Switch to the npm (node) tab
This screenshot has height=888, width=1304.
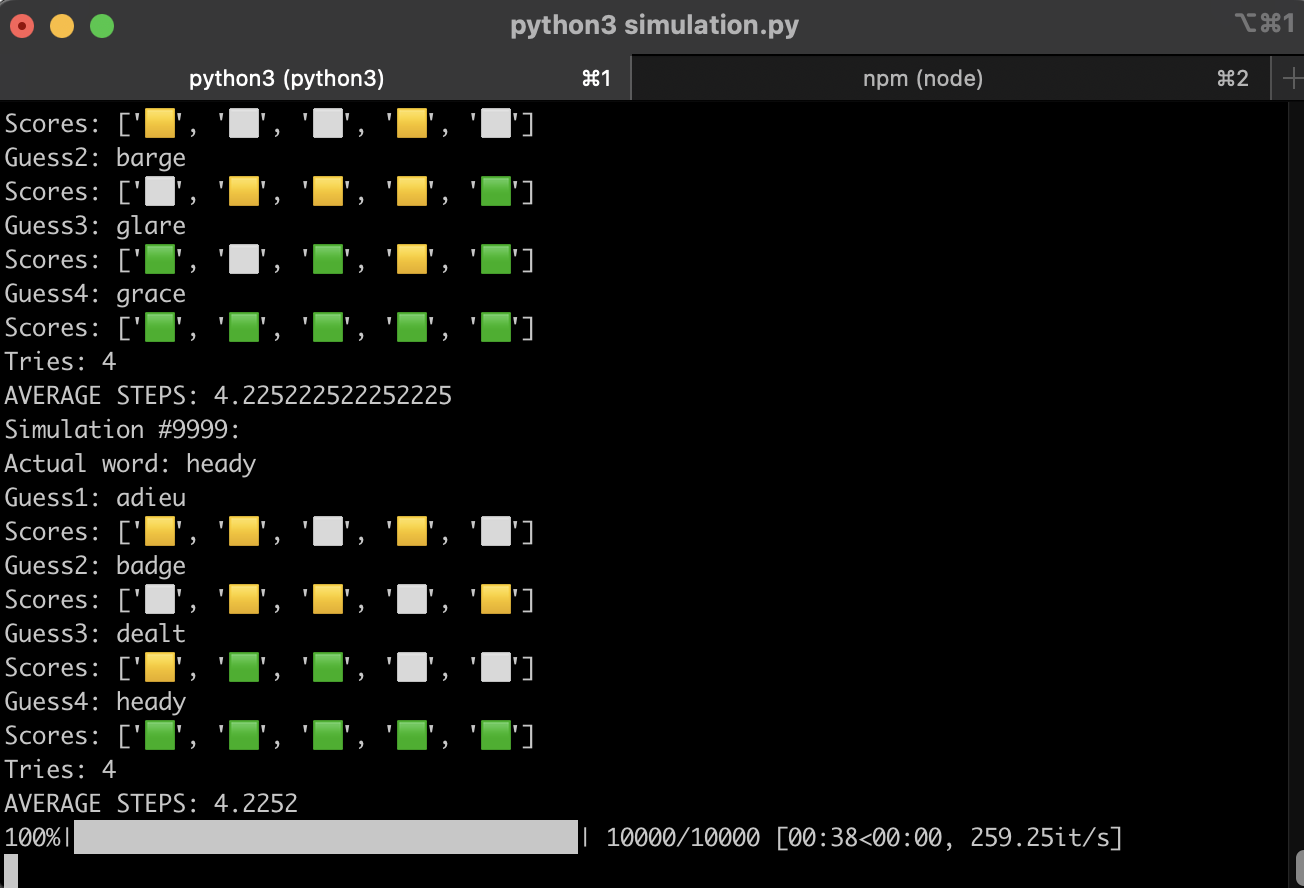click(x=922, y=78)
